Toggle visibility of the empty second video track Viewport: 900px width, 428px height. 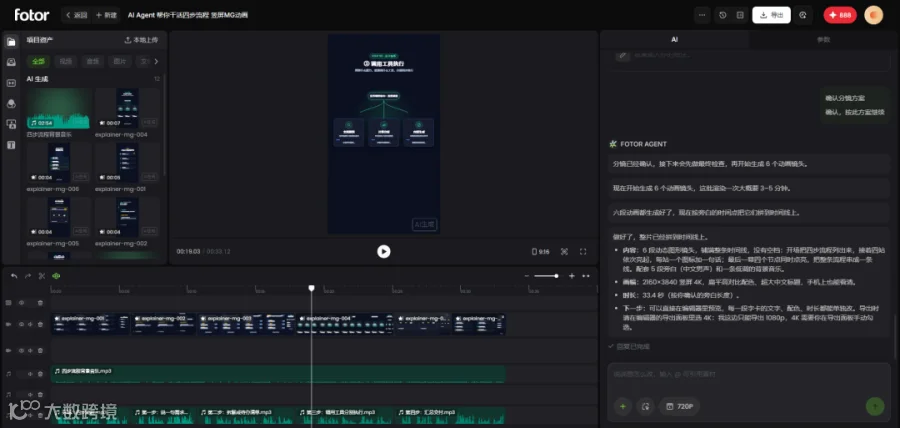pyautogui.click(x=22, y=350)
